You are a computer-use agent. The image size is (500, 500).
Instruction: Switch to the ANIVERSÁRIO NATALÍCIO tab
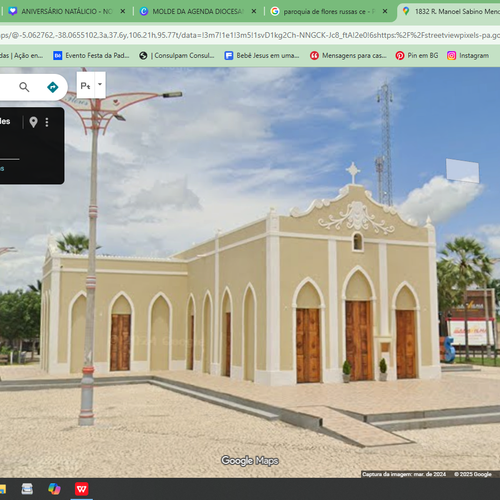pos(67,11)
